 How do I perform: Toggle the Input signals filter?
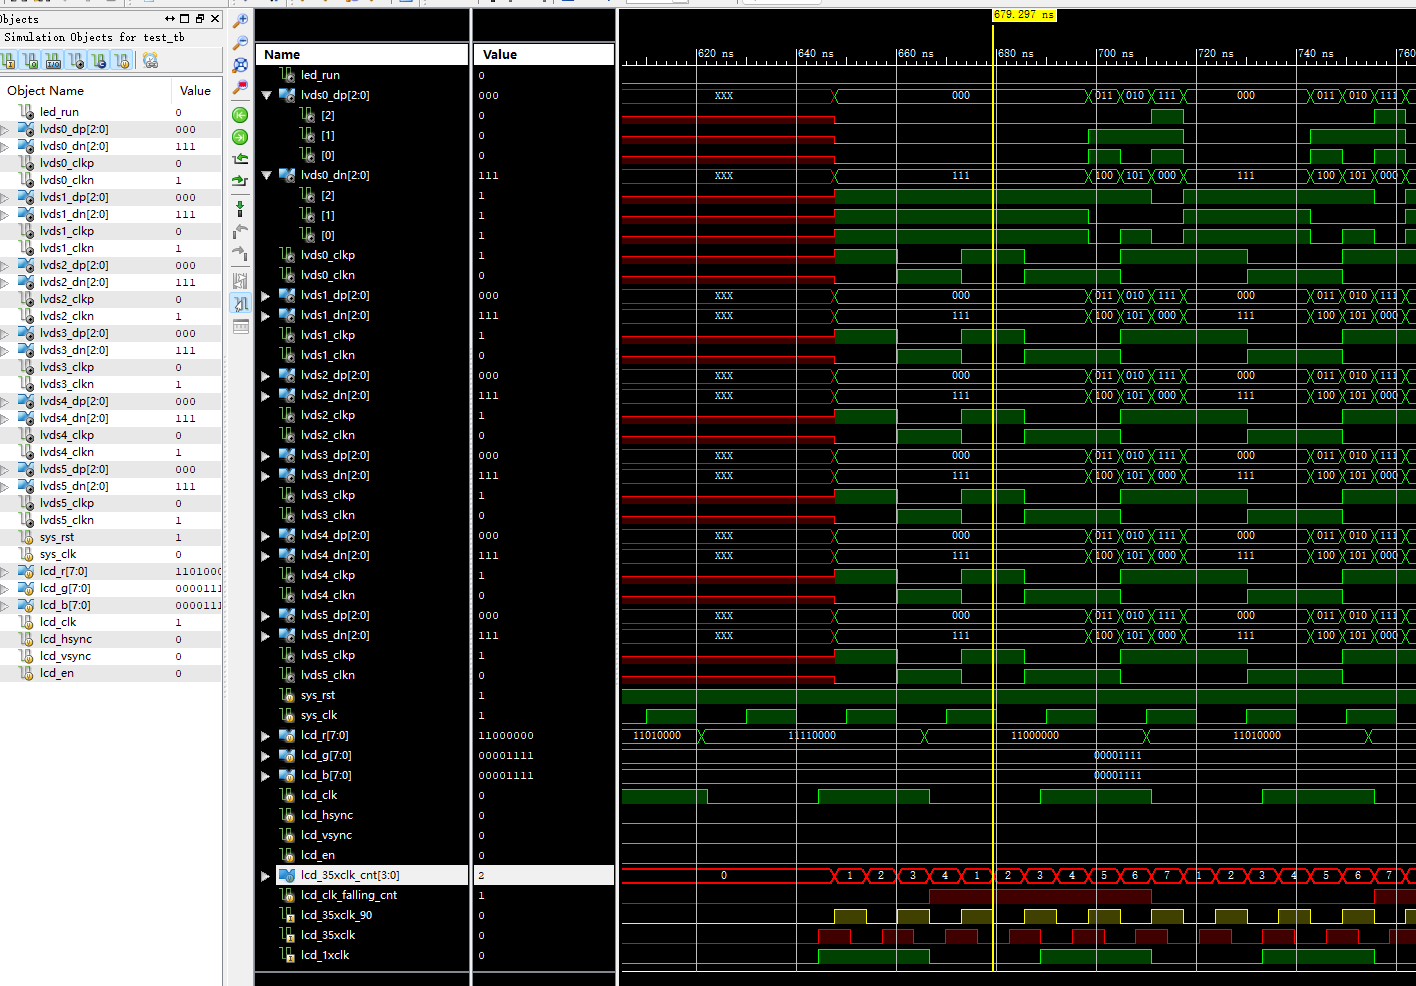(x=8, y=61)
